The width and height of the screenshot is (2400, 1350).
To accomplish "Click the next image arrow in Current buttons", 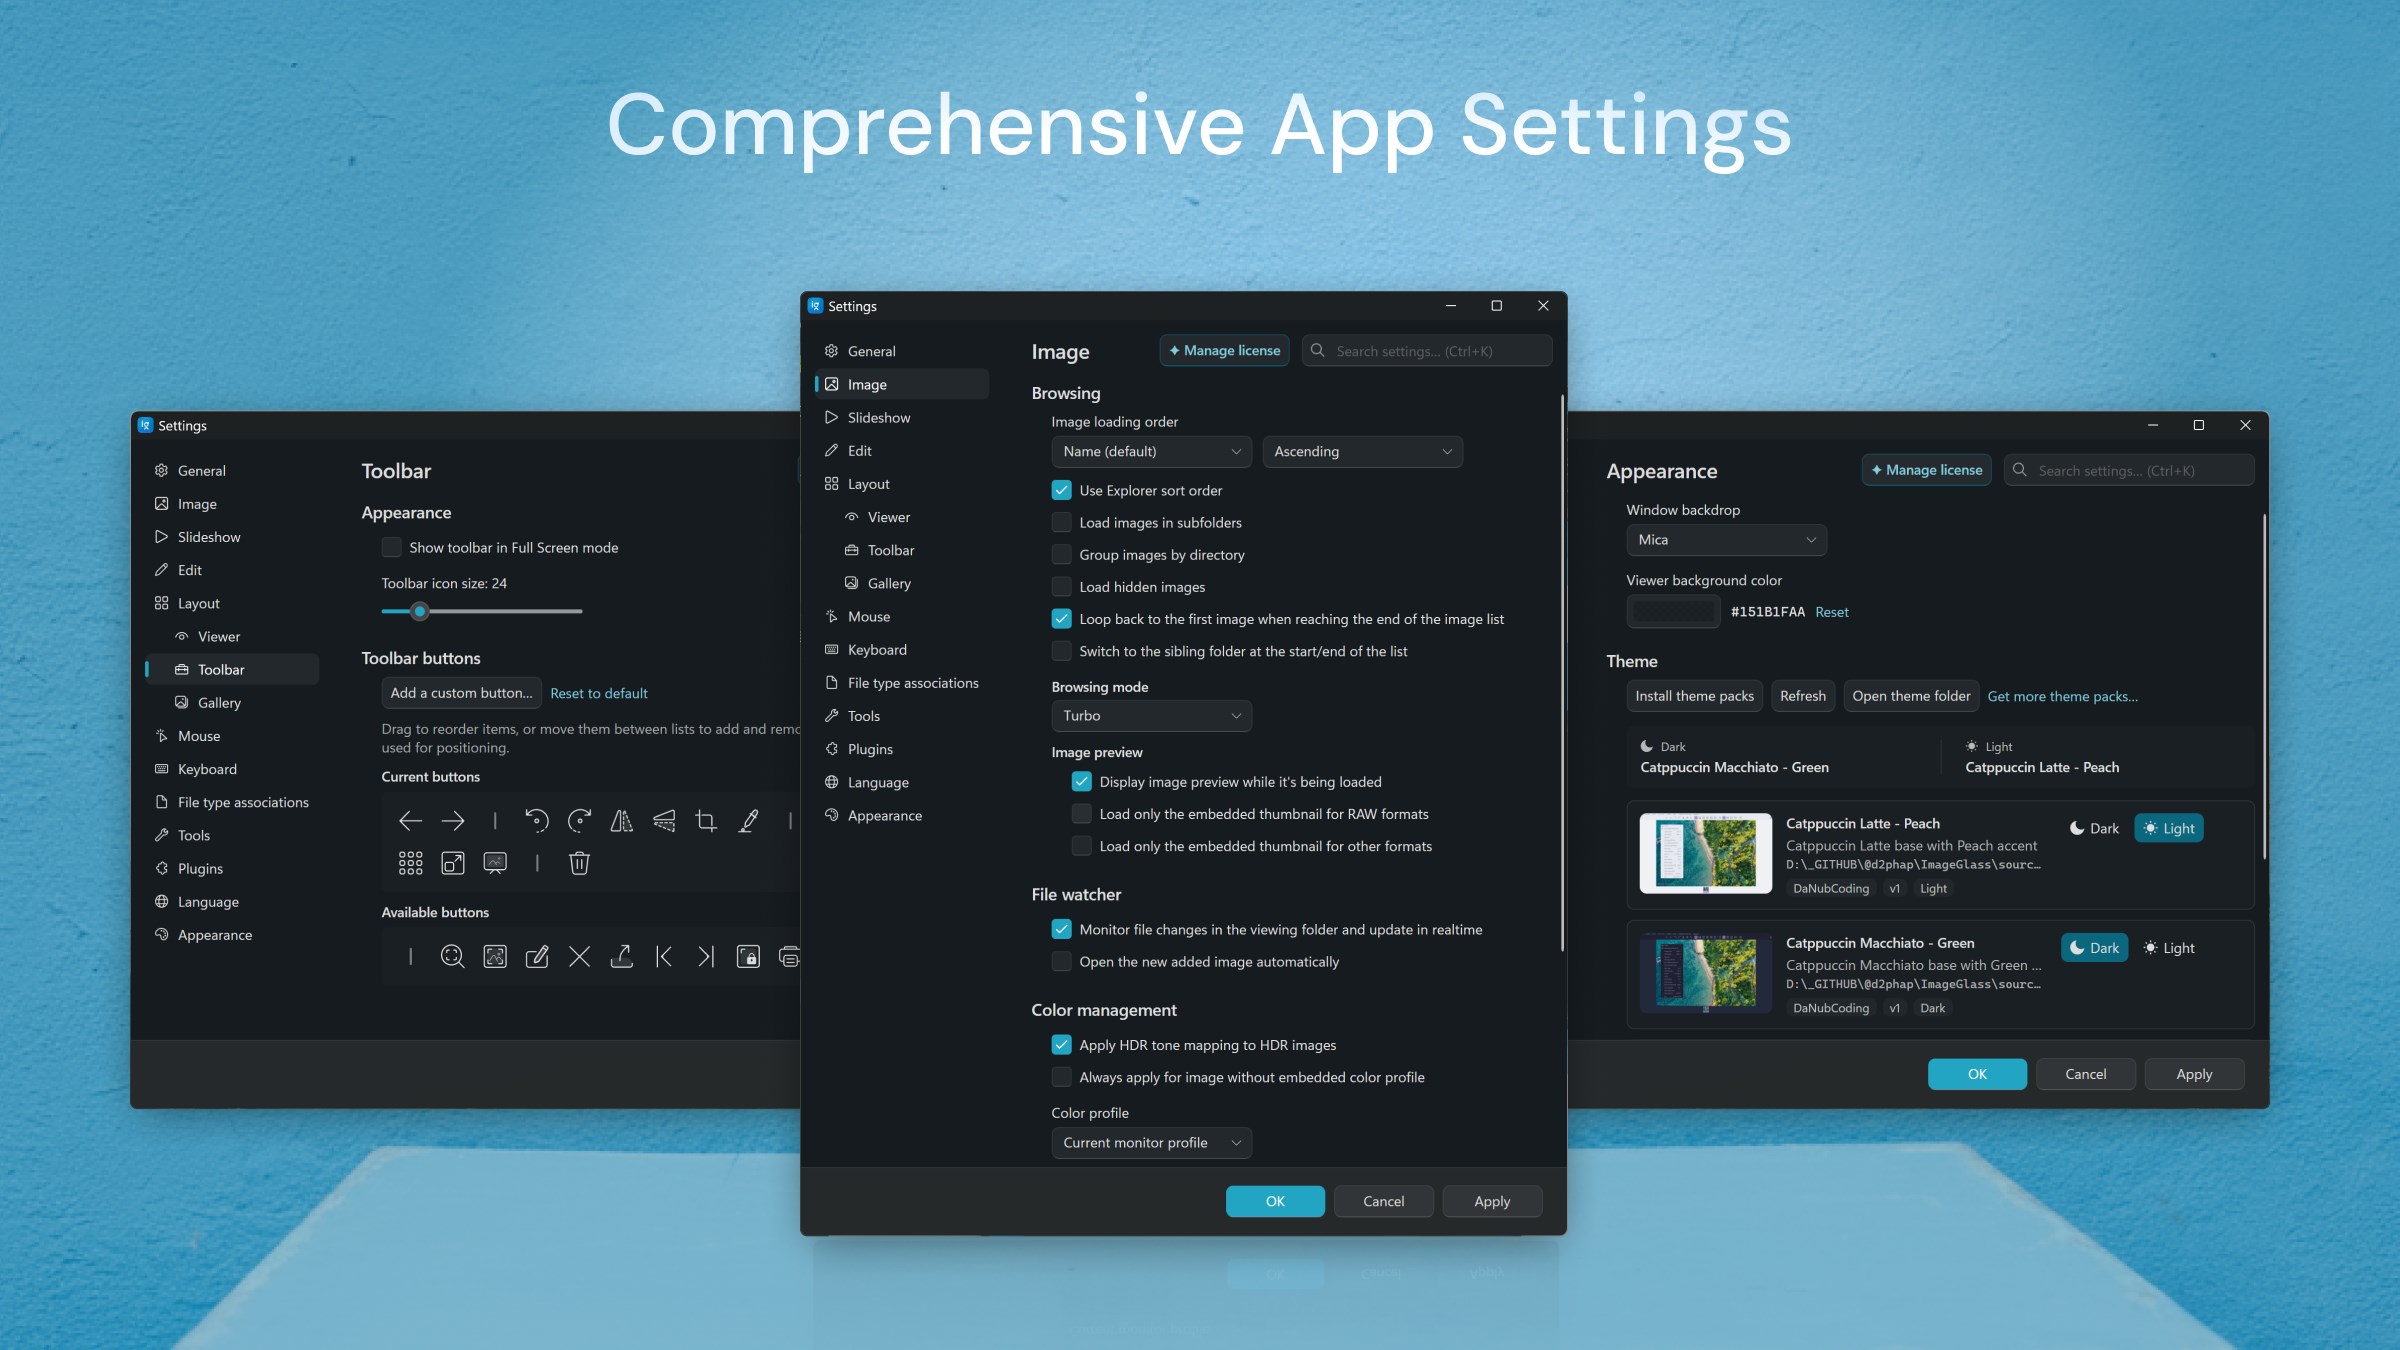I will click(453, 821).
